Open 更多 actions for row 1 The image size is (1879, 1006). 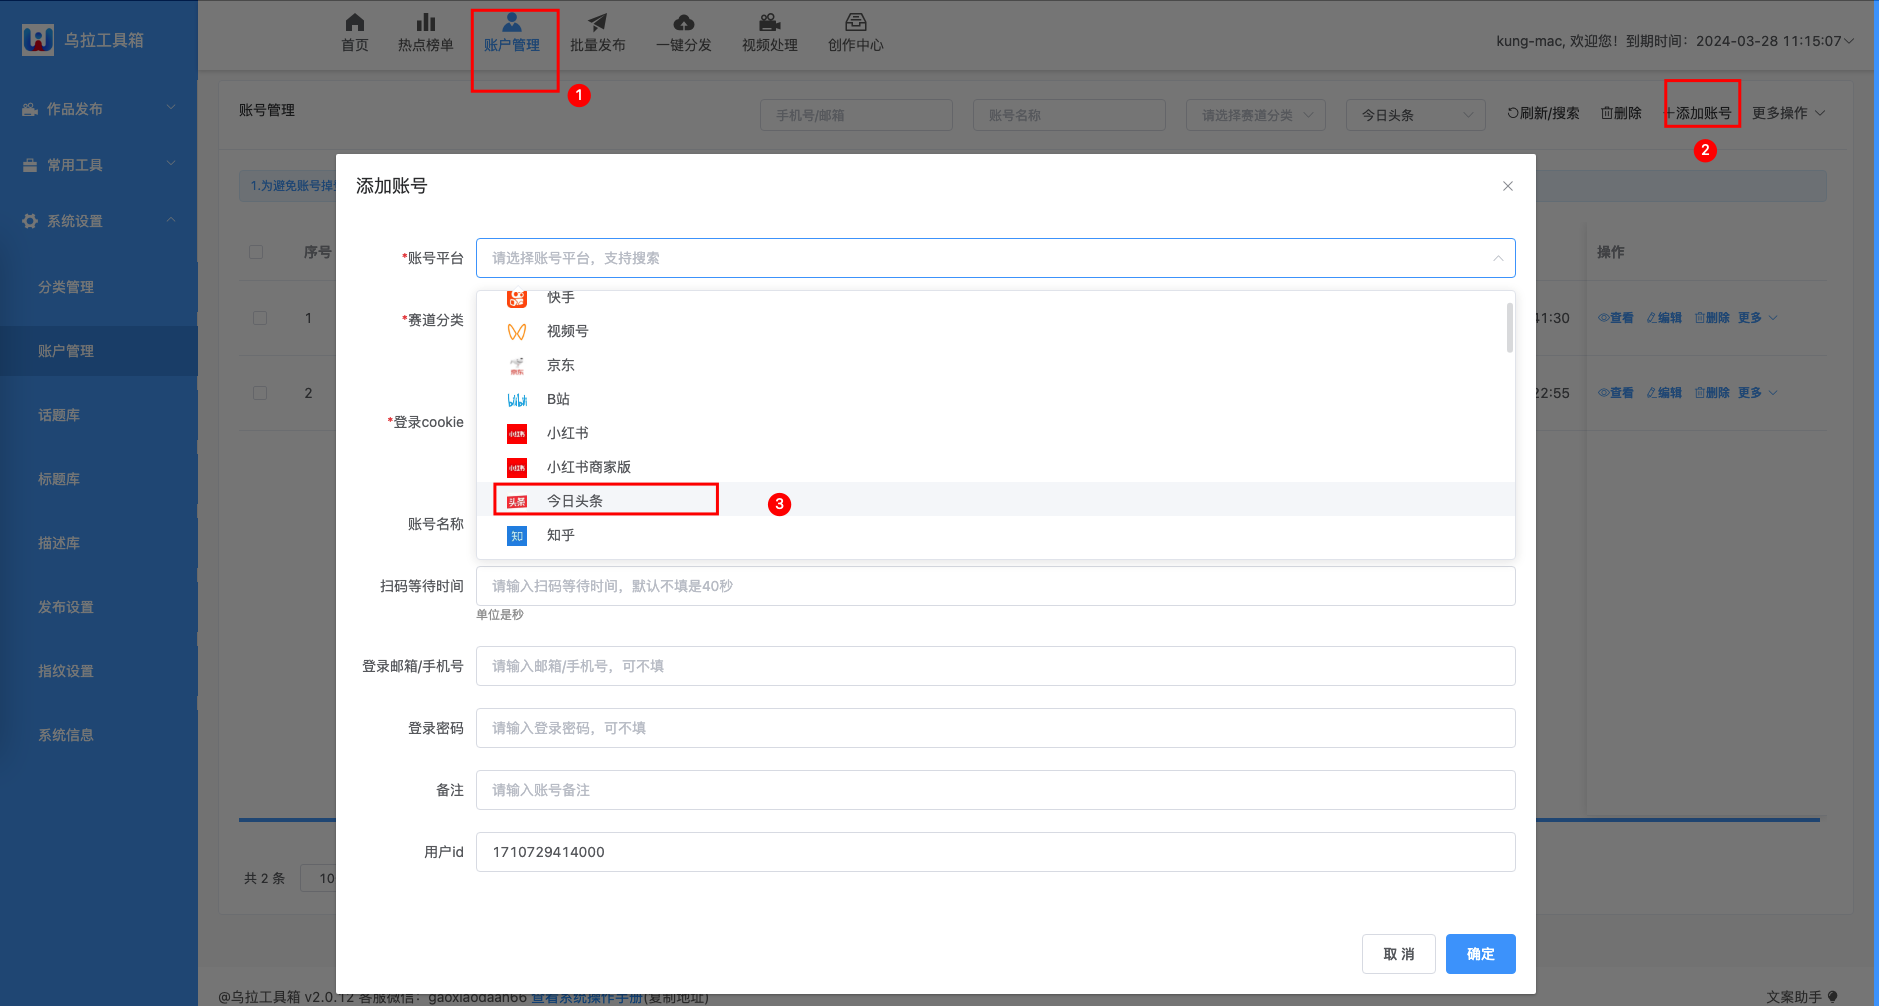1757,318
